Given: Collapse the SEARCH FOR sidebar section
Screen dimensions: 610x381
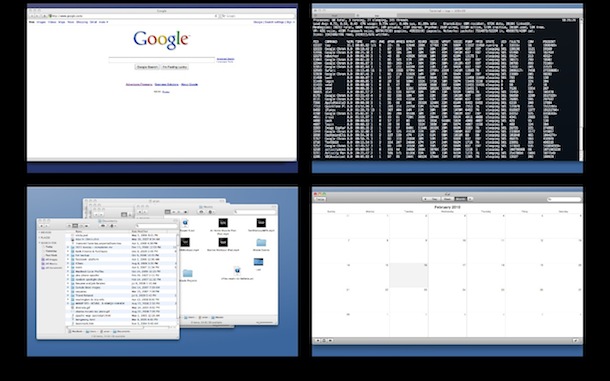Looking at the screenshot, I should tap(39, 243).
